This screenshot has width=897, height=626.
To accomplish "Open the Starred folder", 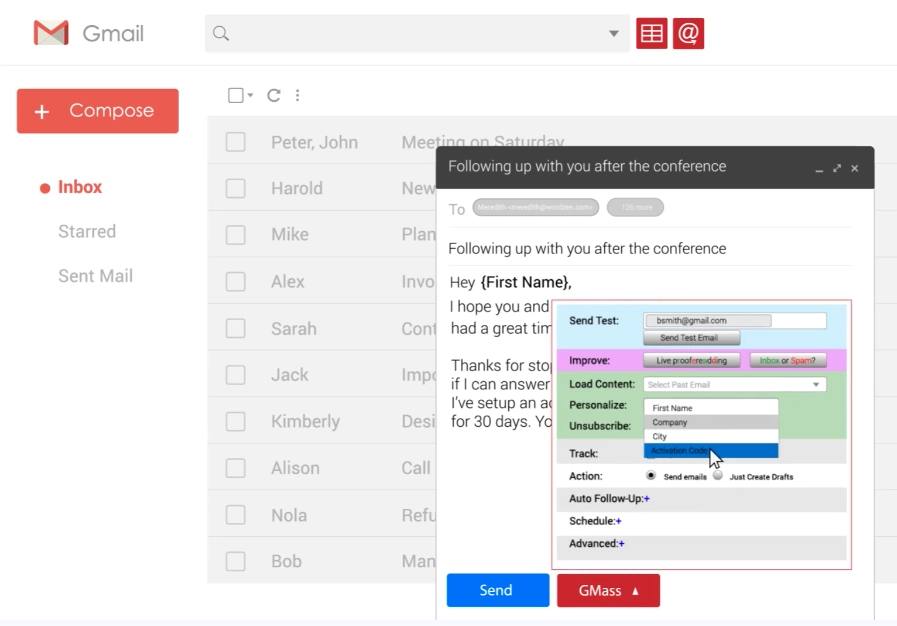I will pyautogui.click(x=87, y=231).
